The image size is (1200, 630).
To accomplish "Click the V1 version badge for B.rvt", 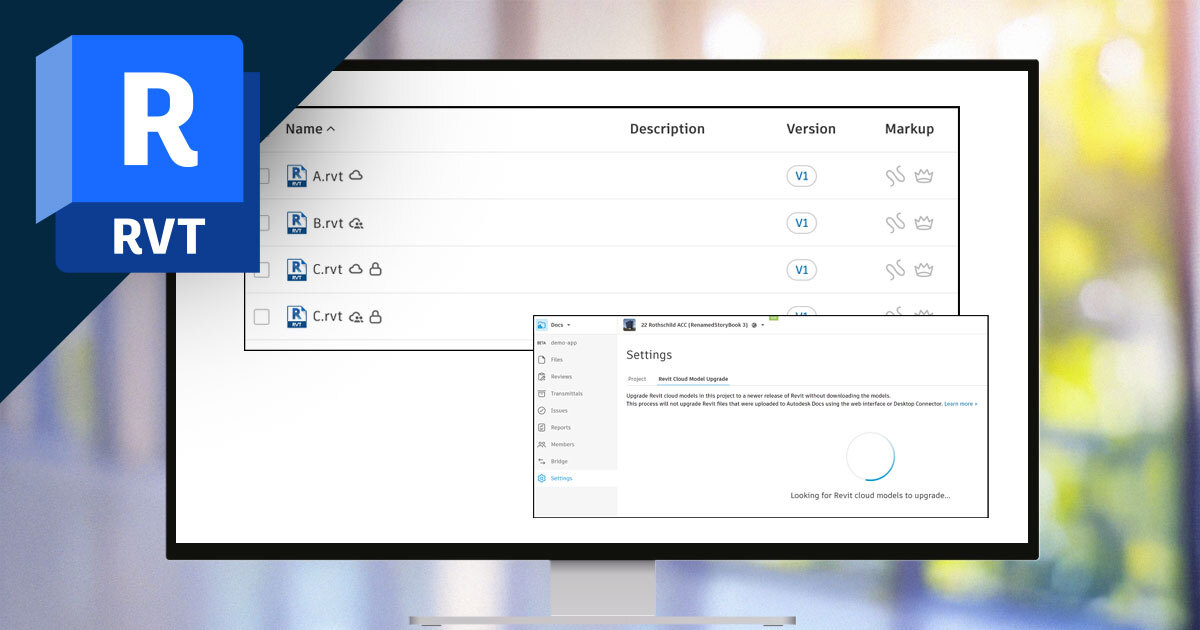I will 801,223.
